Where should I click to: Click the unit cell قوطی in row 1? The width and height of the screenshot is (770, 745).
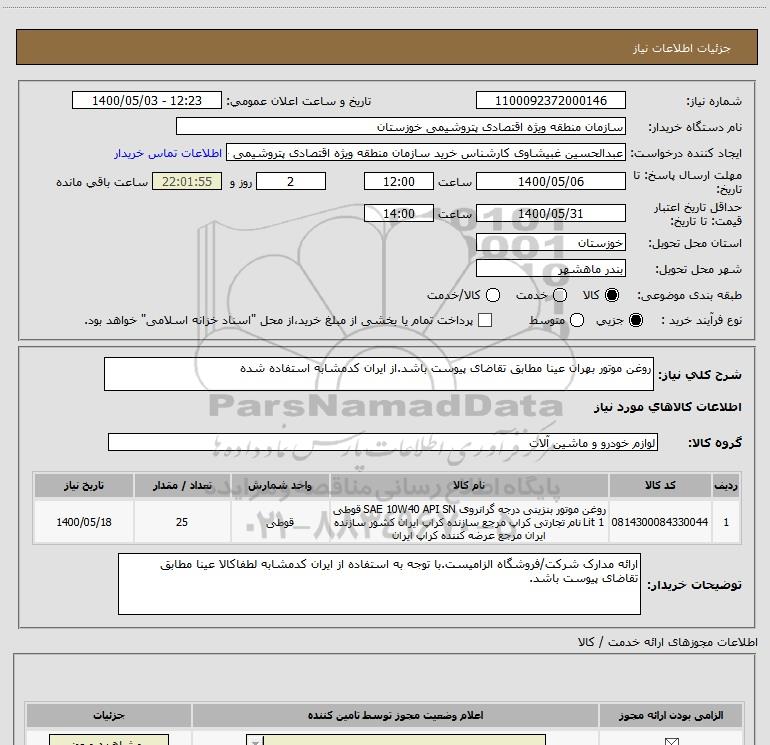[280, 522]
